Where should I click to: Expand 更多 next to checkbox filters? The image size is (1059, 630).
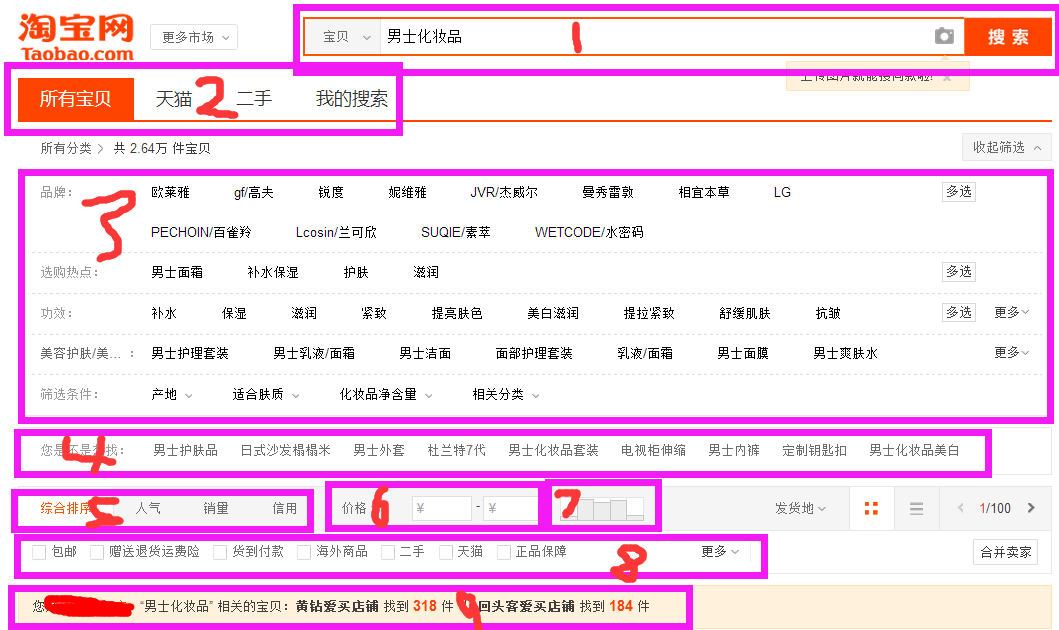pyautogui.click(x=720, y=552)
